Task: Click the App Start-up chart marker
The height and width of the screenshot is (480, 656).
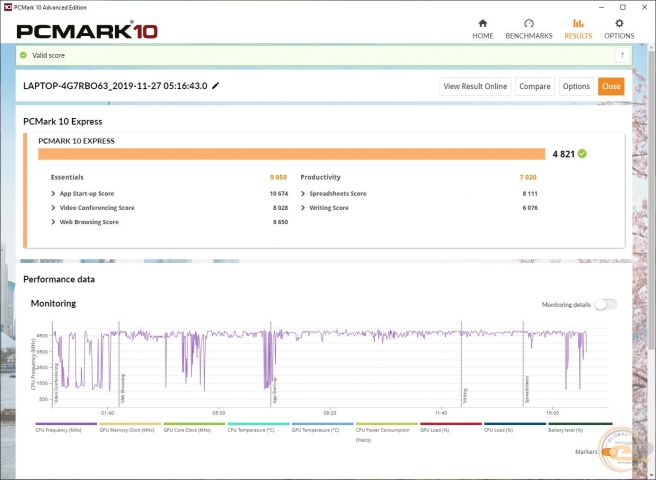Action: [x=274, y=390]
